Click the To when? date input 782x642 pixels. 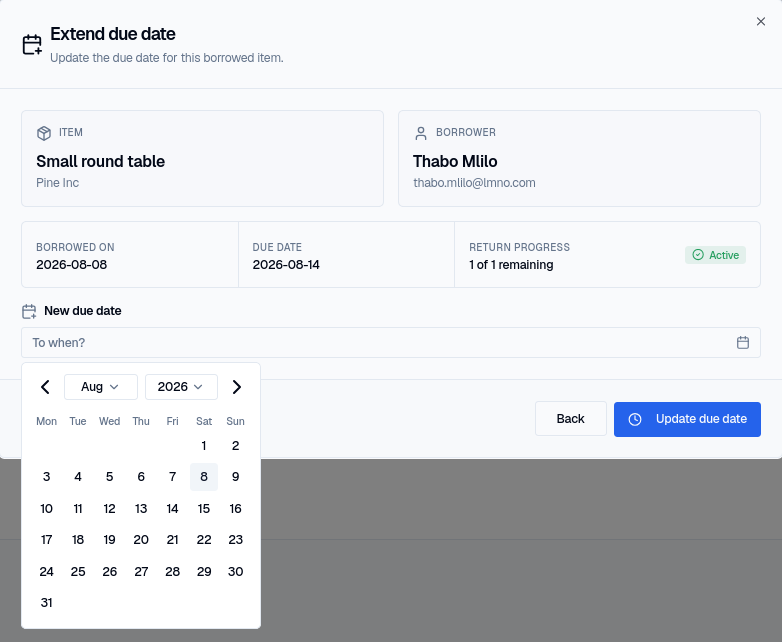pos(391,343)
